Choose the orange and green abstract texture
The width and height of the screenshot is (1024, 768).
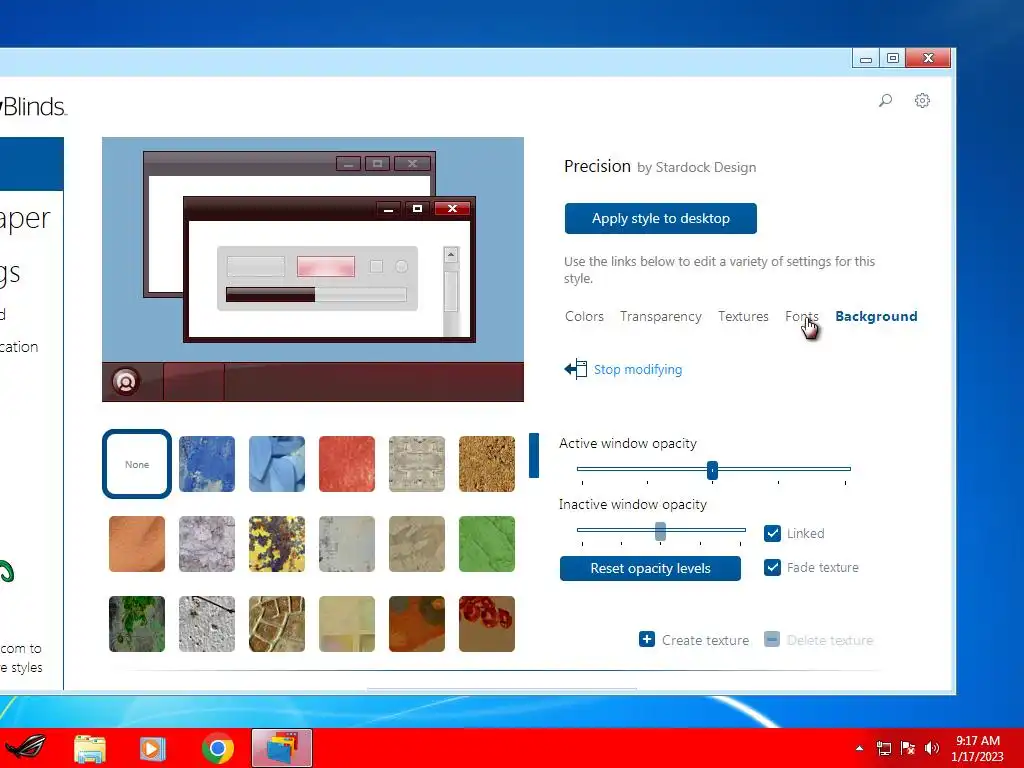pyautogui.click(x=417, y=624)
